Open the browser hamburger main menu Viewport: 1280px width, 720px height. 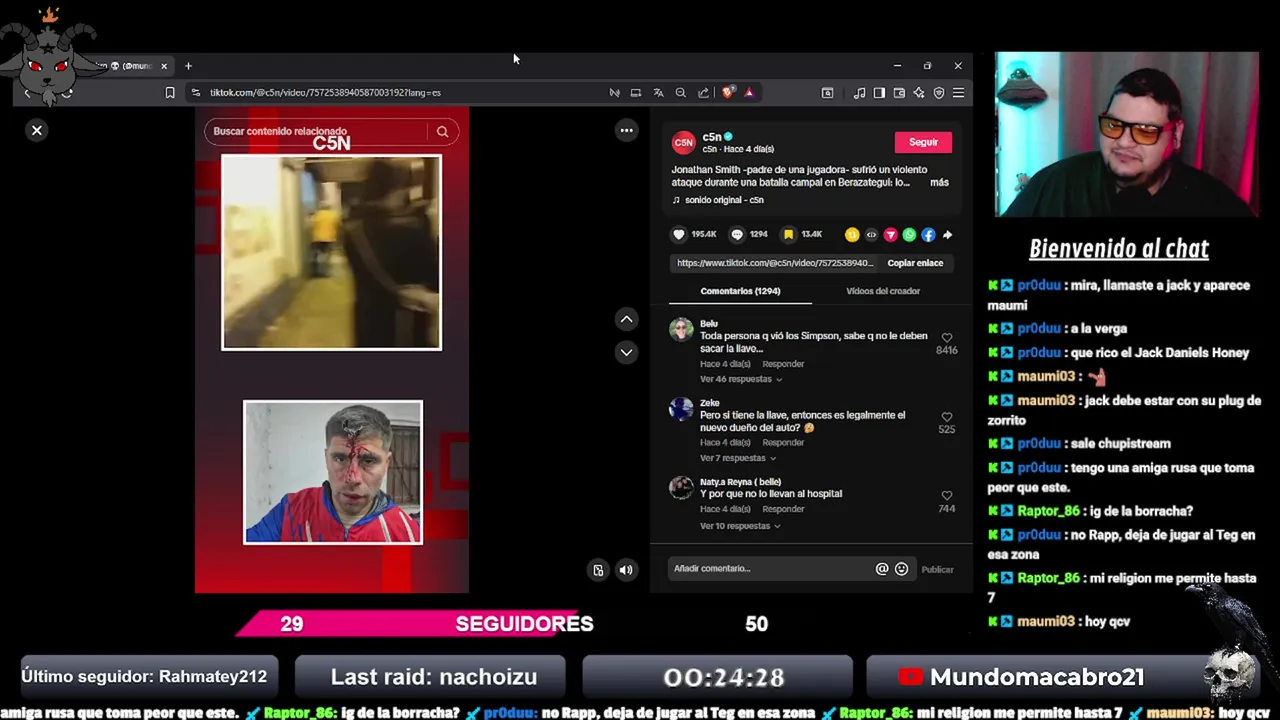[x=958, y=93]
